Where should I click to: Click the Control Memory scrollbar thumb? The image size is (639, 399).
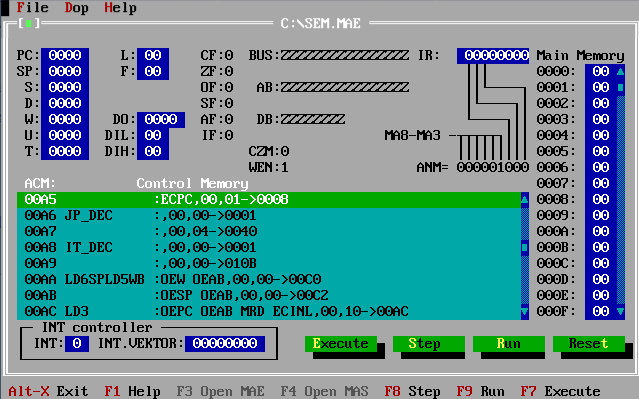pos(524,247)
